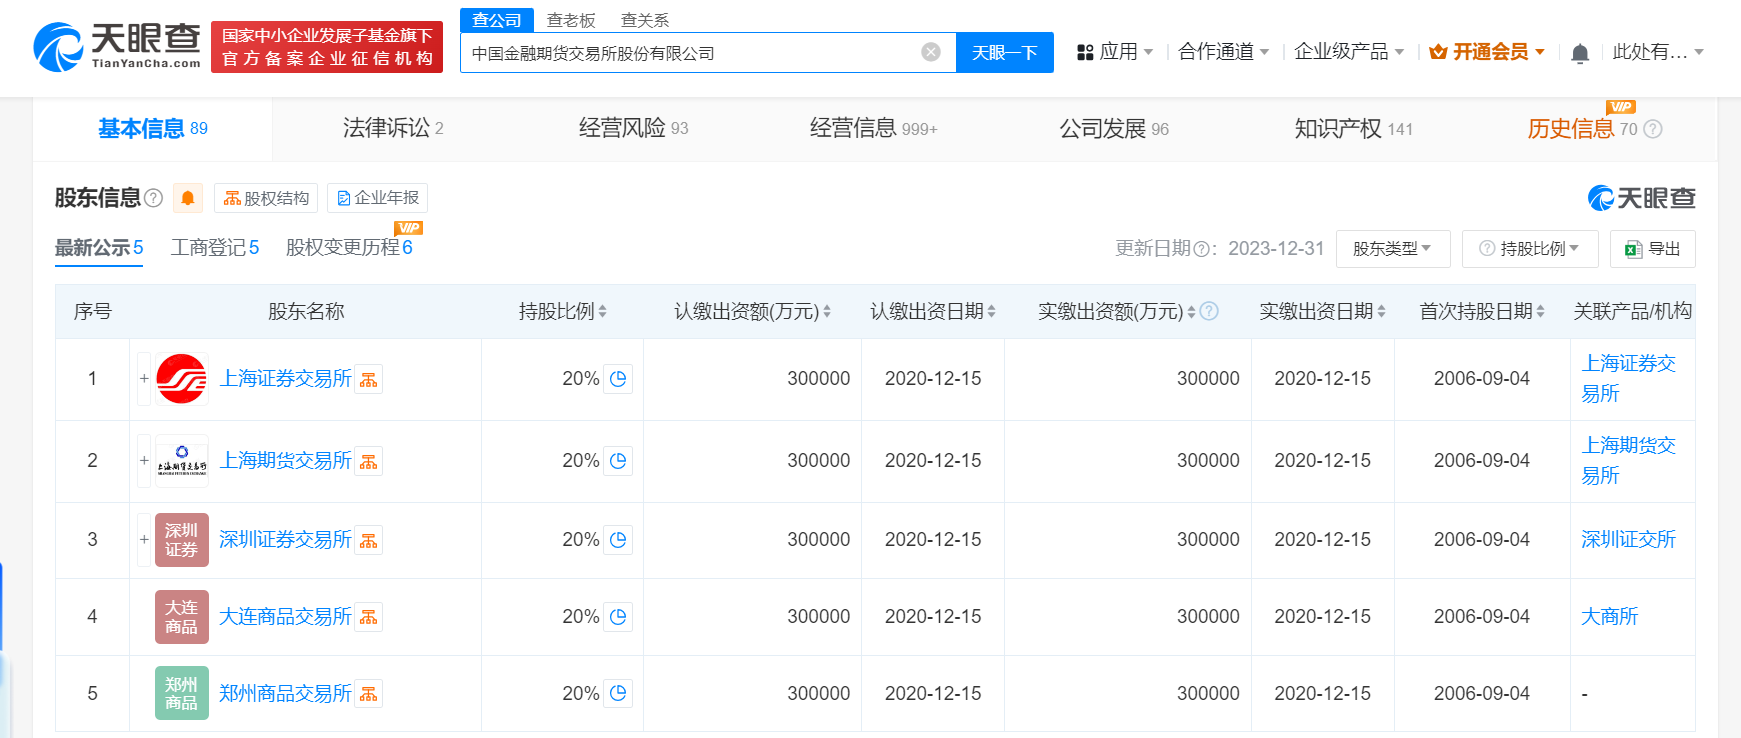The width and height of the screenshot is (1741, 738).
Task: Click pie chart icon in 上海期货交易所 row
Action: (618, 461)
